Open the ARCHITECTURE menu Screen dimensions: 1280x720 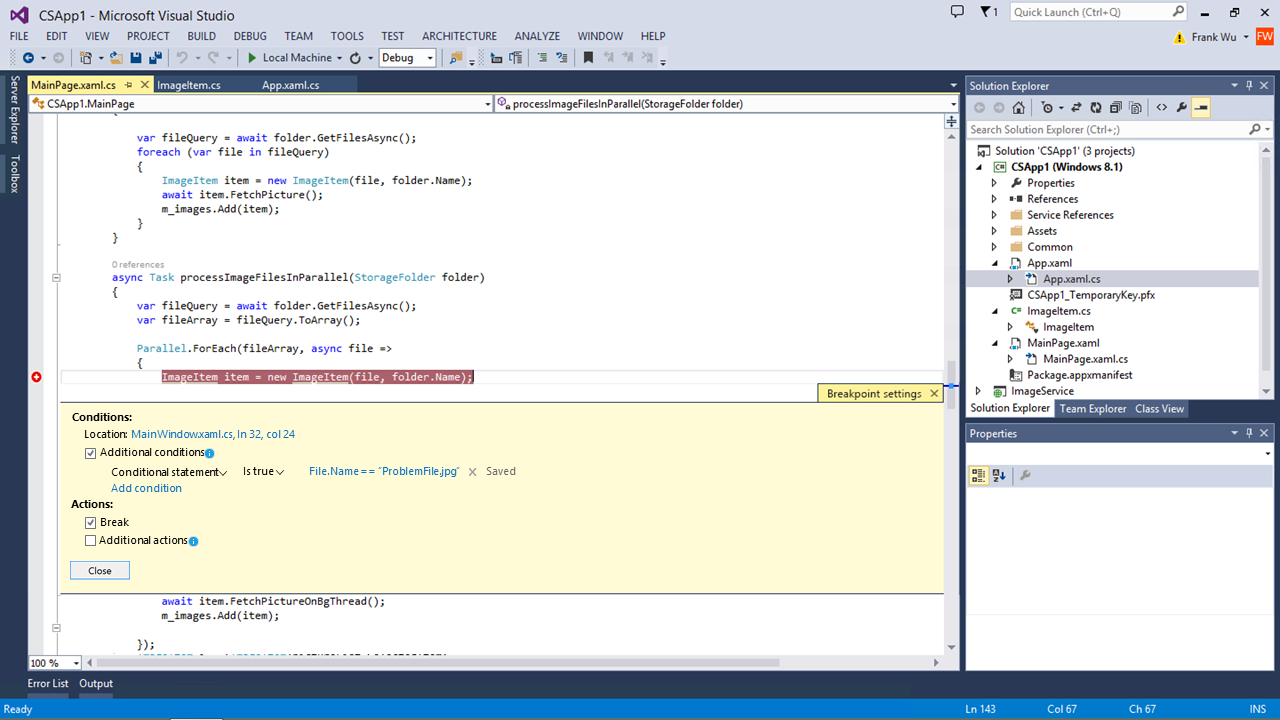point(459,36)
